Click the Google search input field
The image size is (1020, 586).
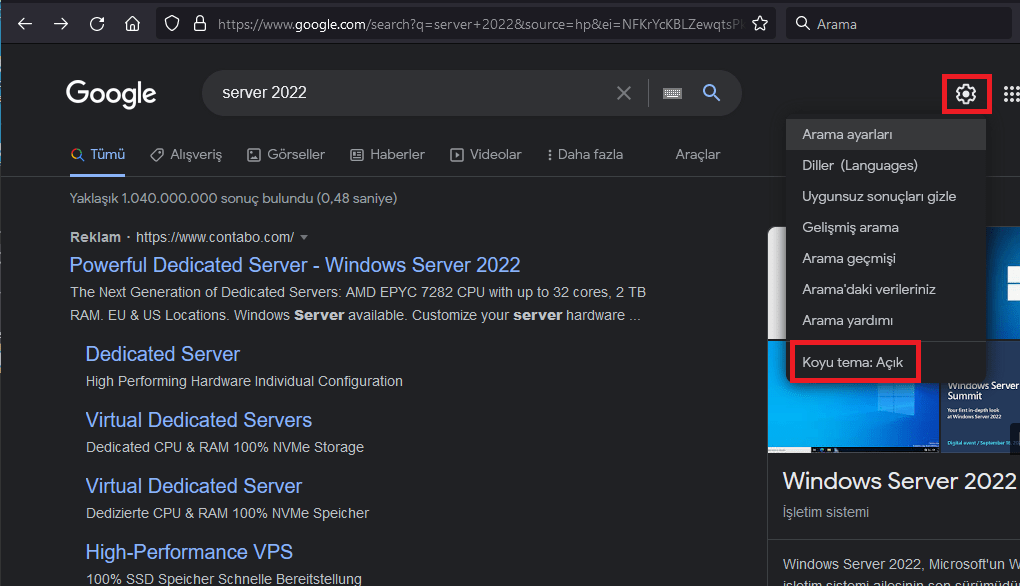[x=410, y=93]
